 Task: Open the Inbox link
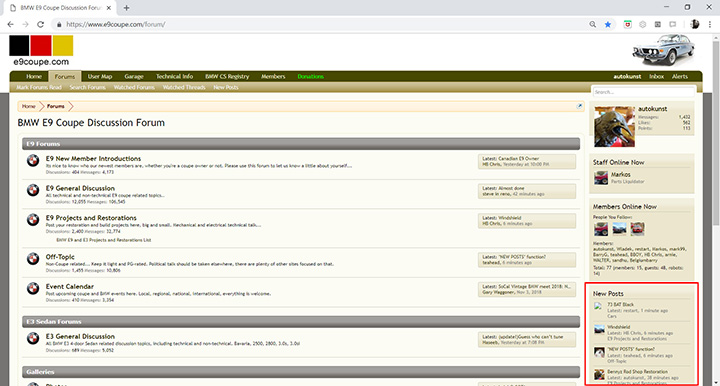[x=657, y=76]
